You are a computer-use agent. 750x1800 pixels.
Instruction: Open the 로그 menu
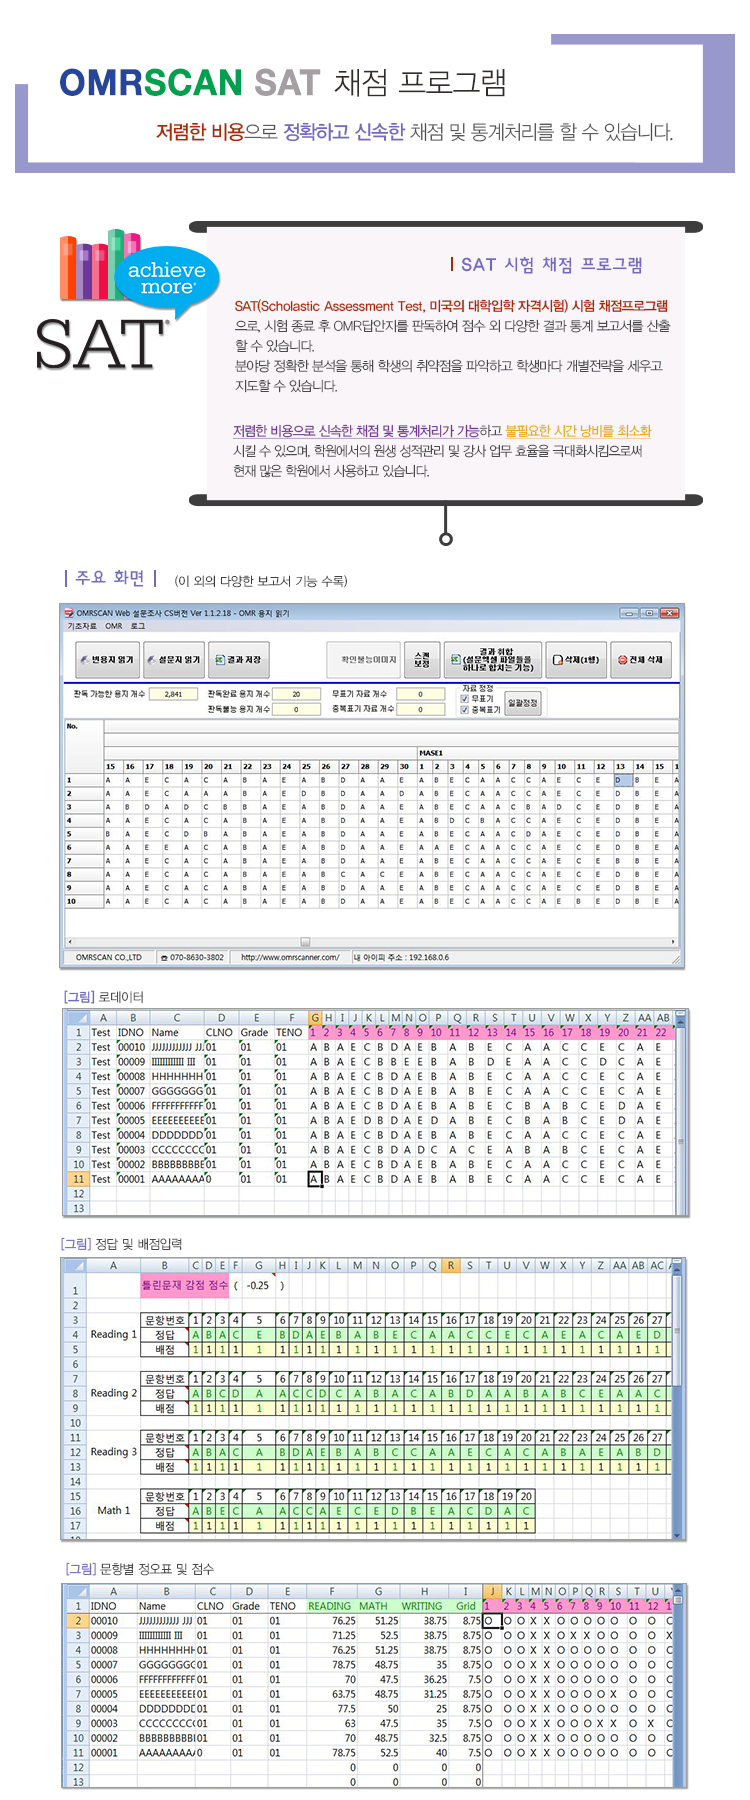pos(138,626)
